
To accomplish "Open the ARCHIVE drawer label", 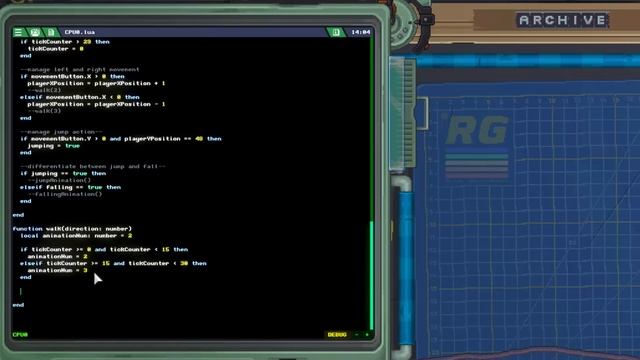I will 562,20.
